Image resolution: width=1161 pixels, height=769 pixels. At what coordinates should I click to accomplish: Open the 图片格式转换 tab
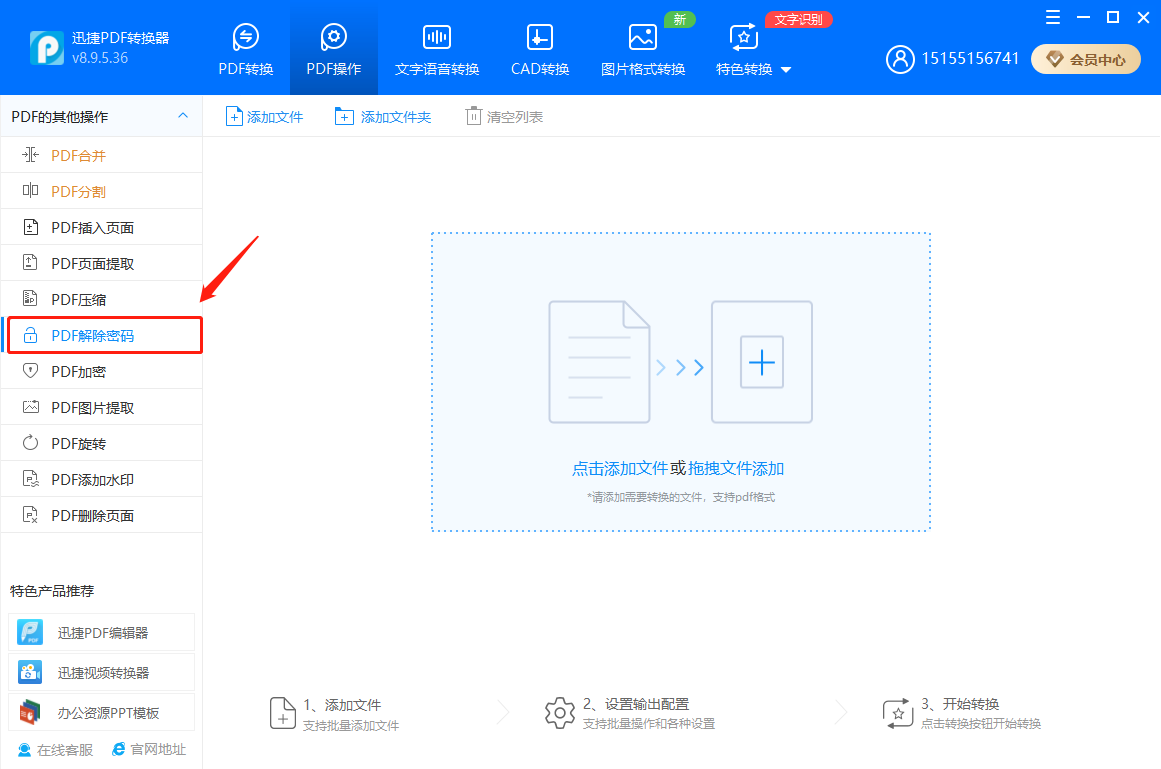(x=643, y=50)
